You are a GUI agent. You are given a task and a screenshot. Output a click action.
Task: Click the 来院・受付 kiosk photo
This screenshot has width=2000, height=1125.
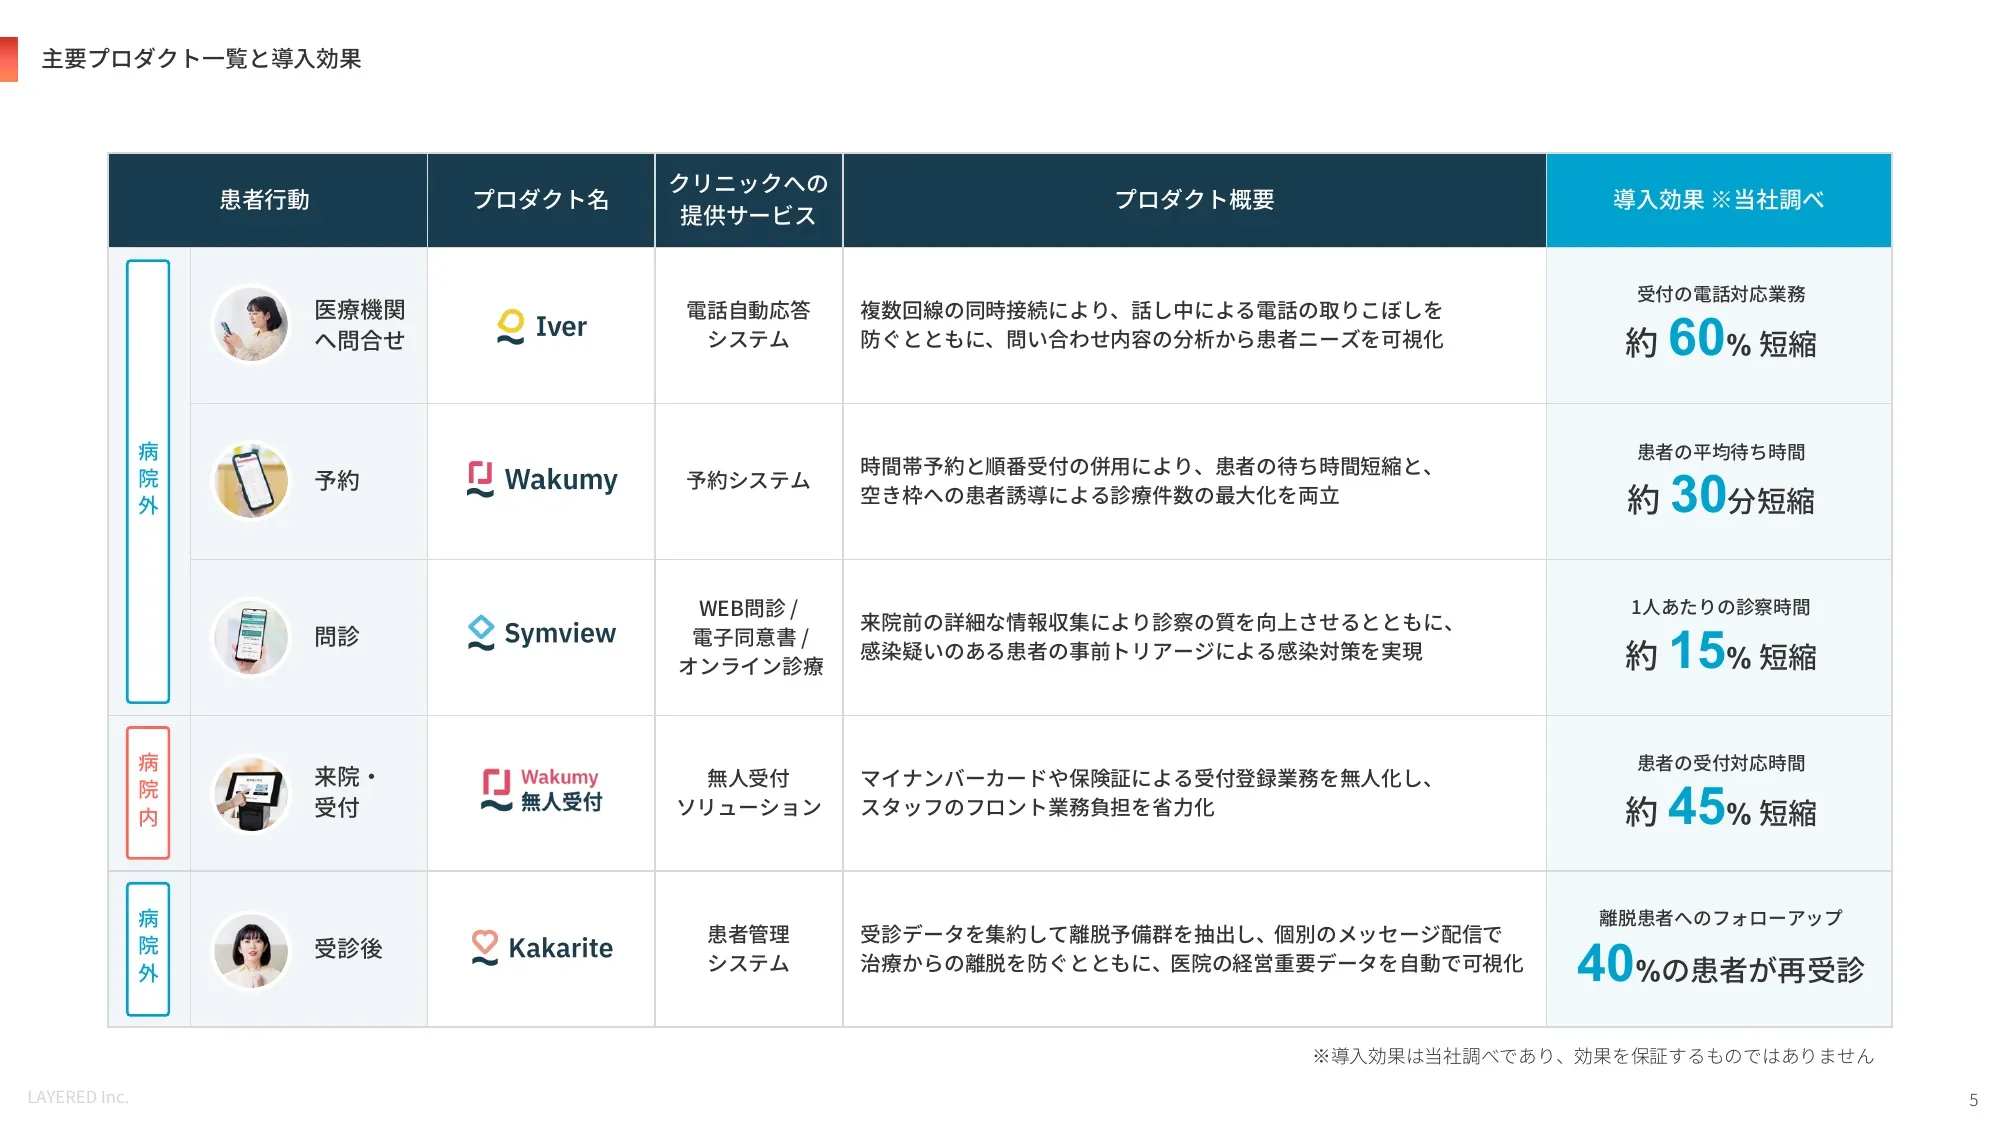[251, 793]
